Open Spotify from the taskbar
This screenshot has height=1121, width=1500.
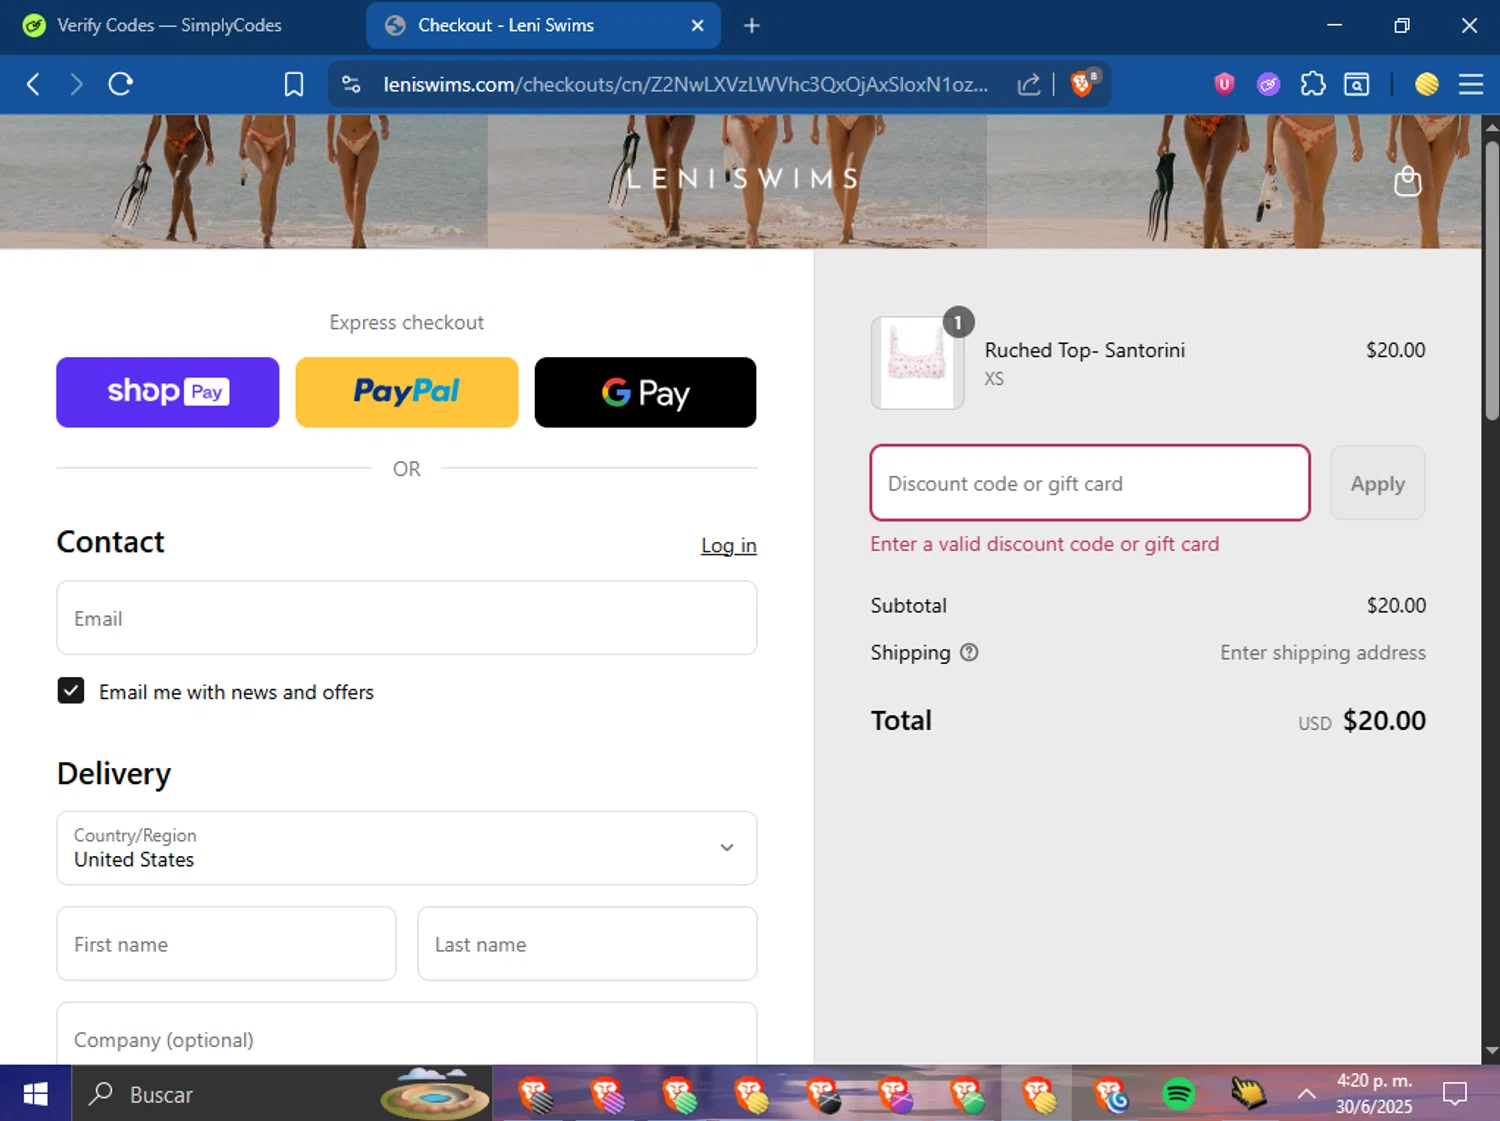click(x=1179, y=1095)
